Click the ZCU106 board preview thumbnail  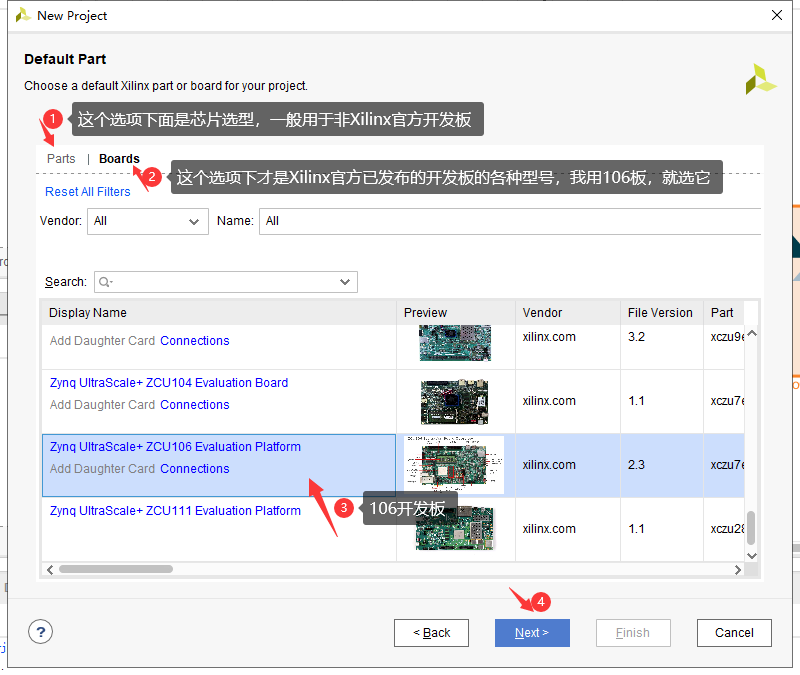(x=455, y=465)
